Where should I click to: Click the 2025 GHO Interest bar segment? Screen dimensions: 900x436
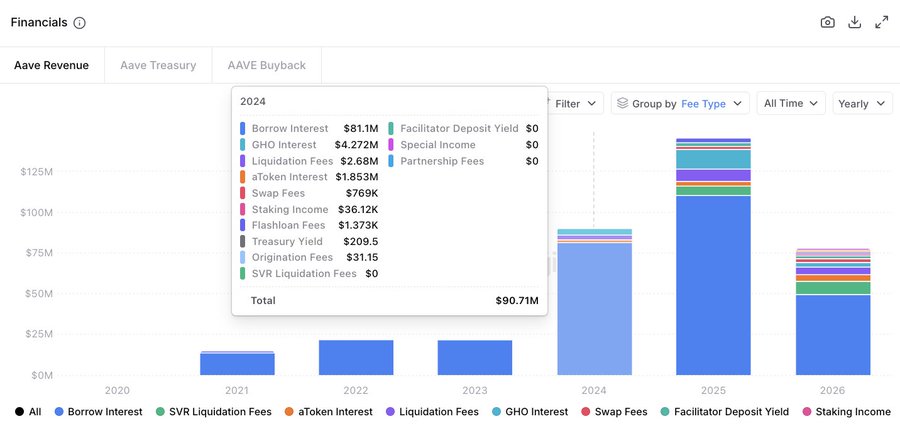(713, 159)
